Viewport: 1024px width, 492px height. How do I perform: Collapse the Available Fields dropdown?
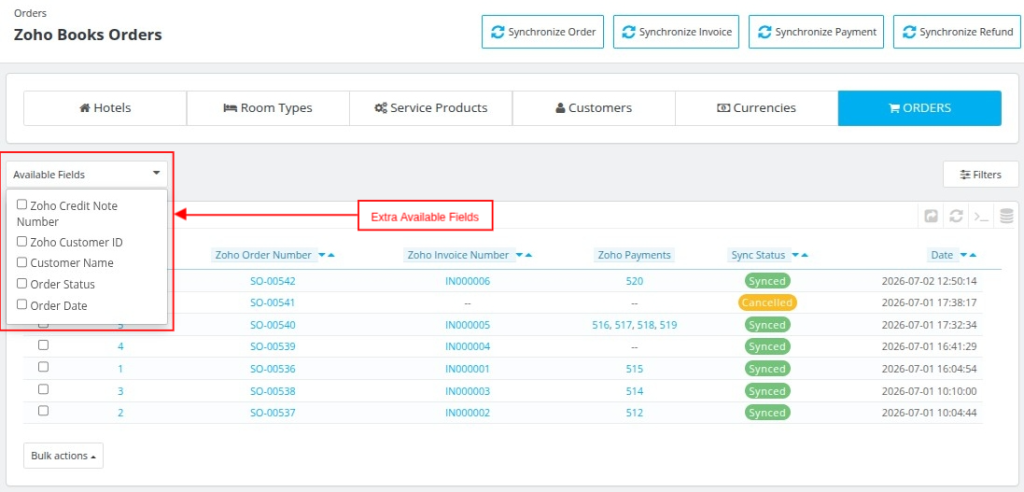click(87, 174)
